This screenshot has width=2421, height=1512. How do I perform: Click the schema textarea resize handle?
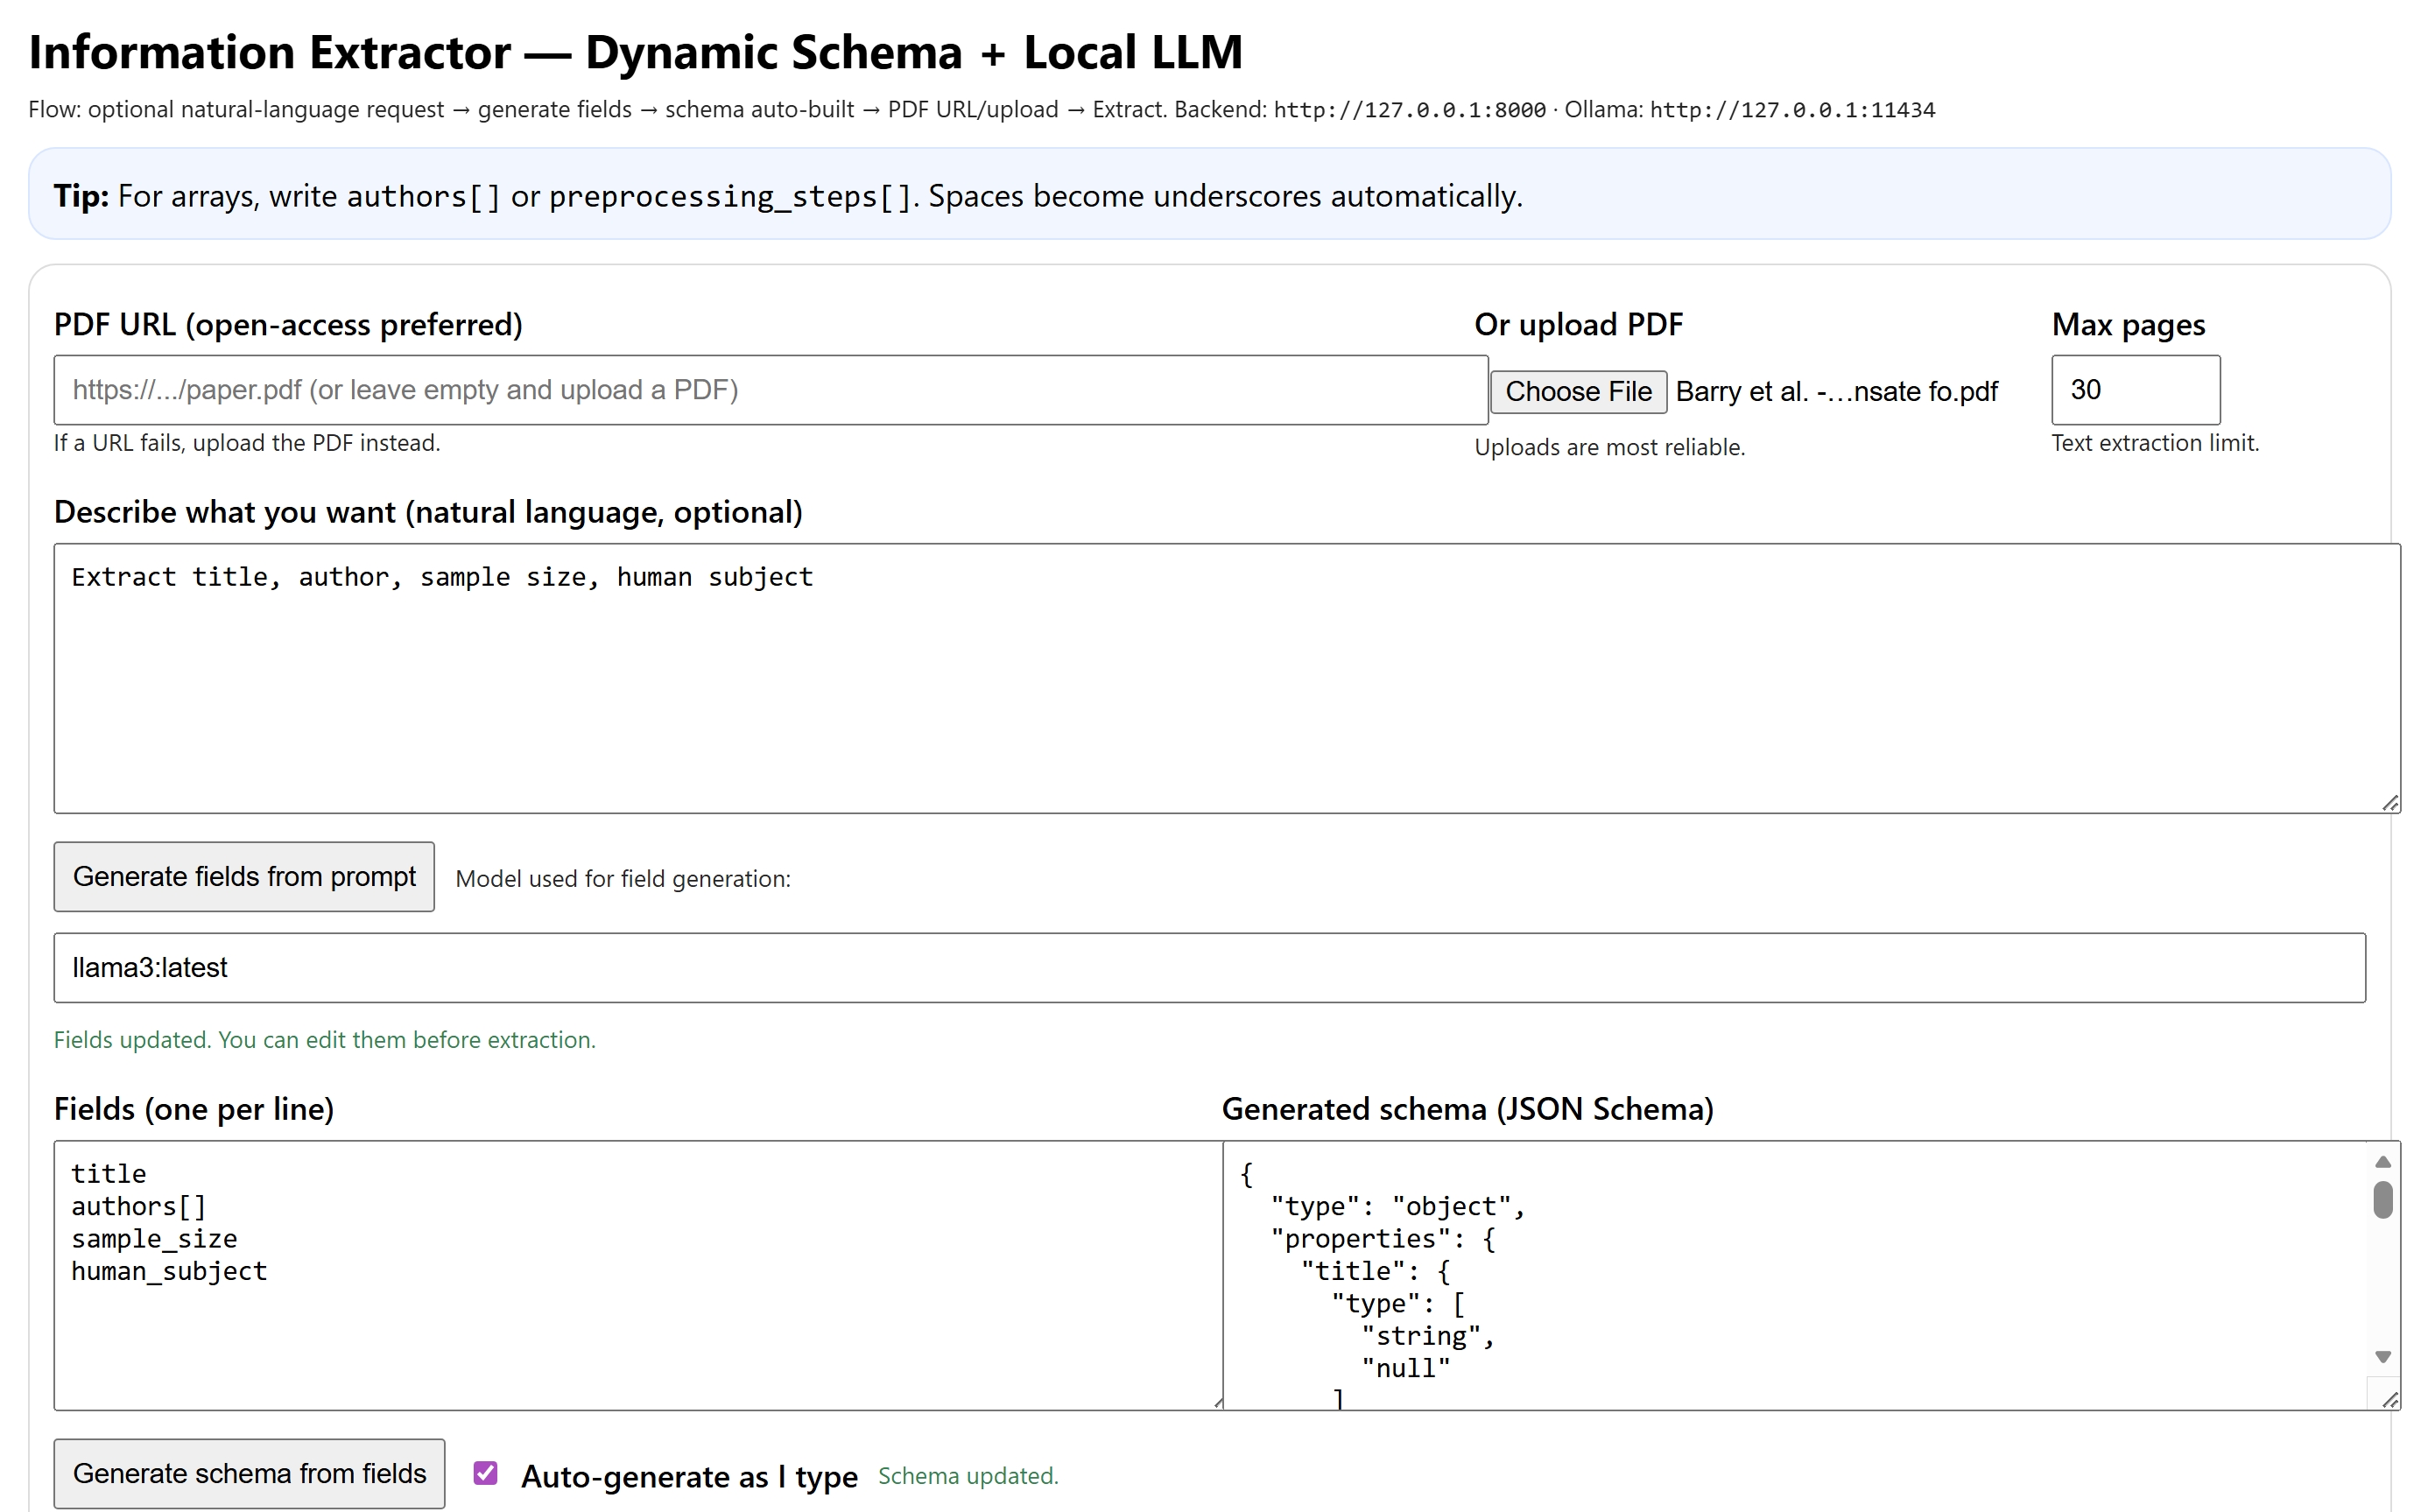(2390, 1400)
